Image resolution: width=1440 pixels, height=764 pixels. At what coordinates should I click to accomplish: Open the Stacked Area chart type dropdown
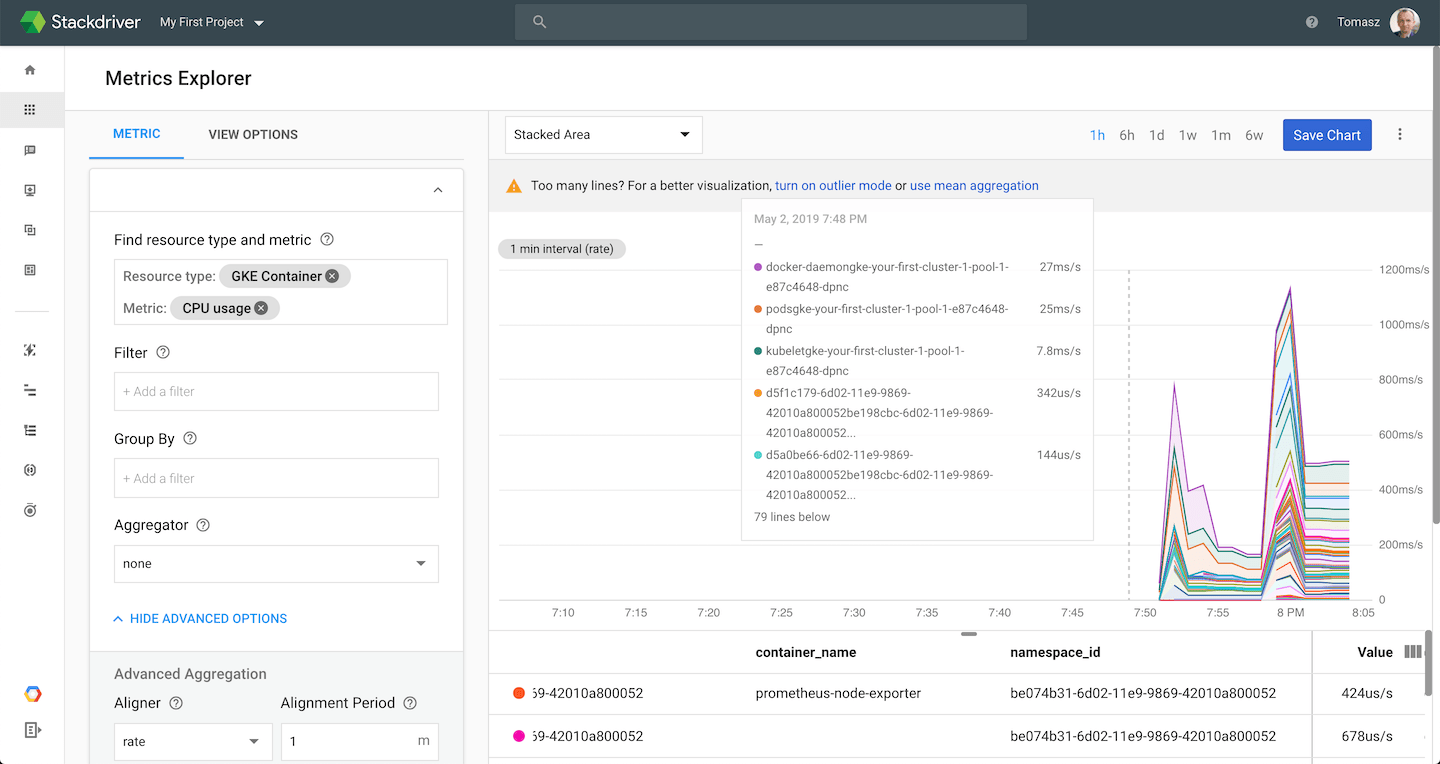click(x=603, y=135)
